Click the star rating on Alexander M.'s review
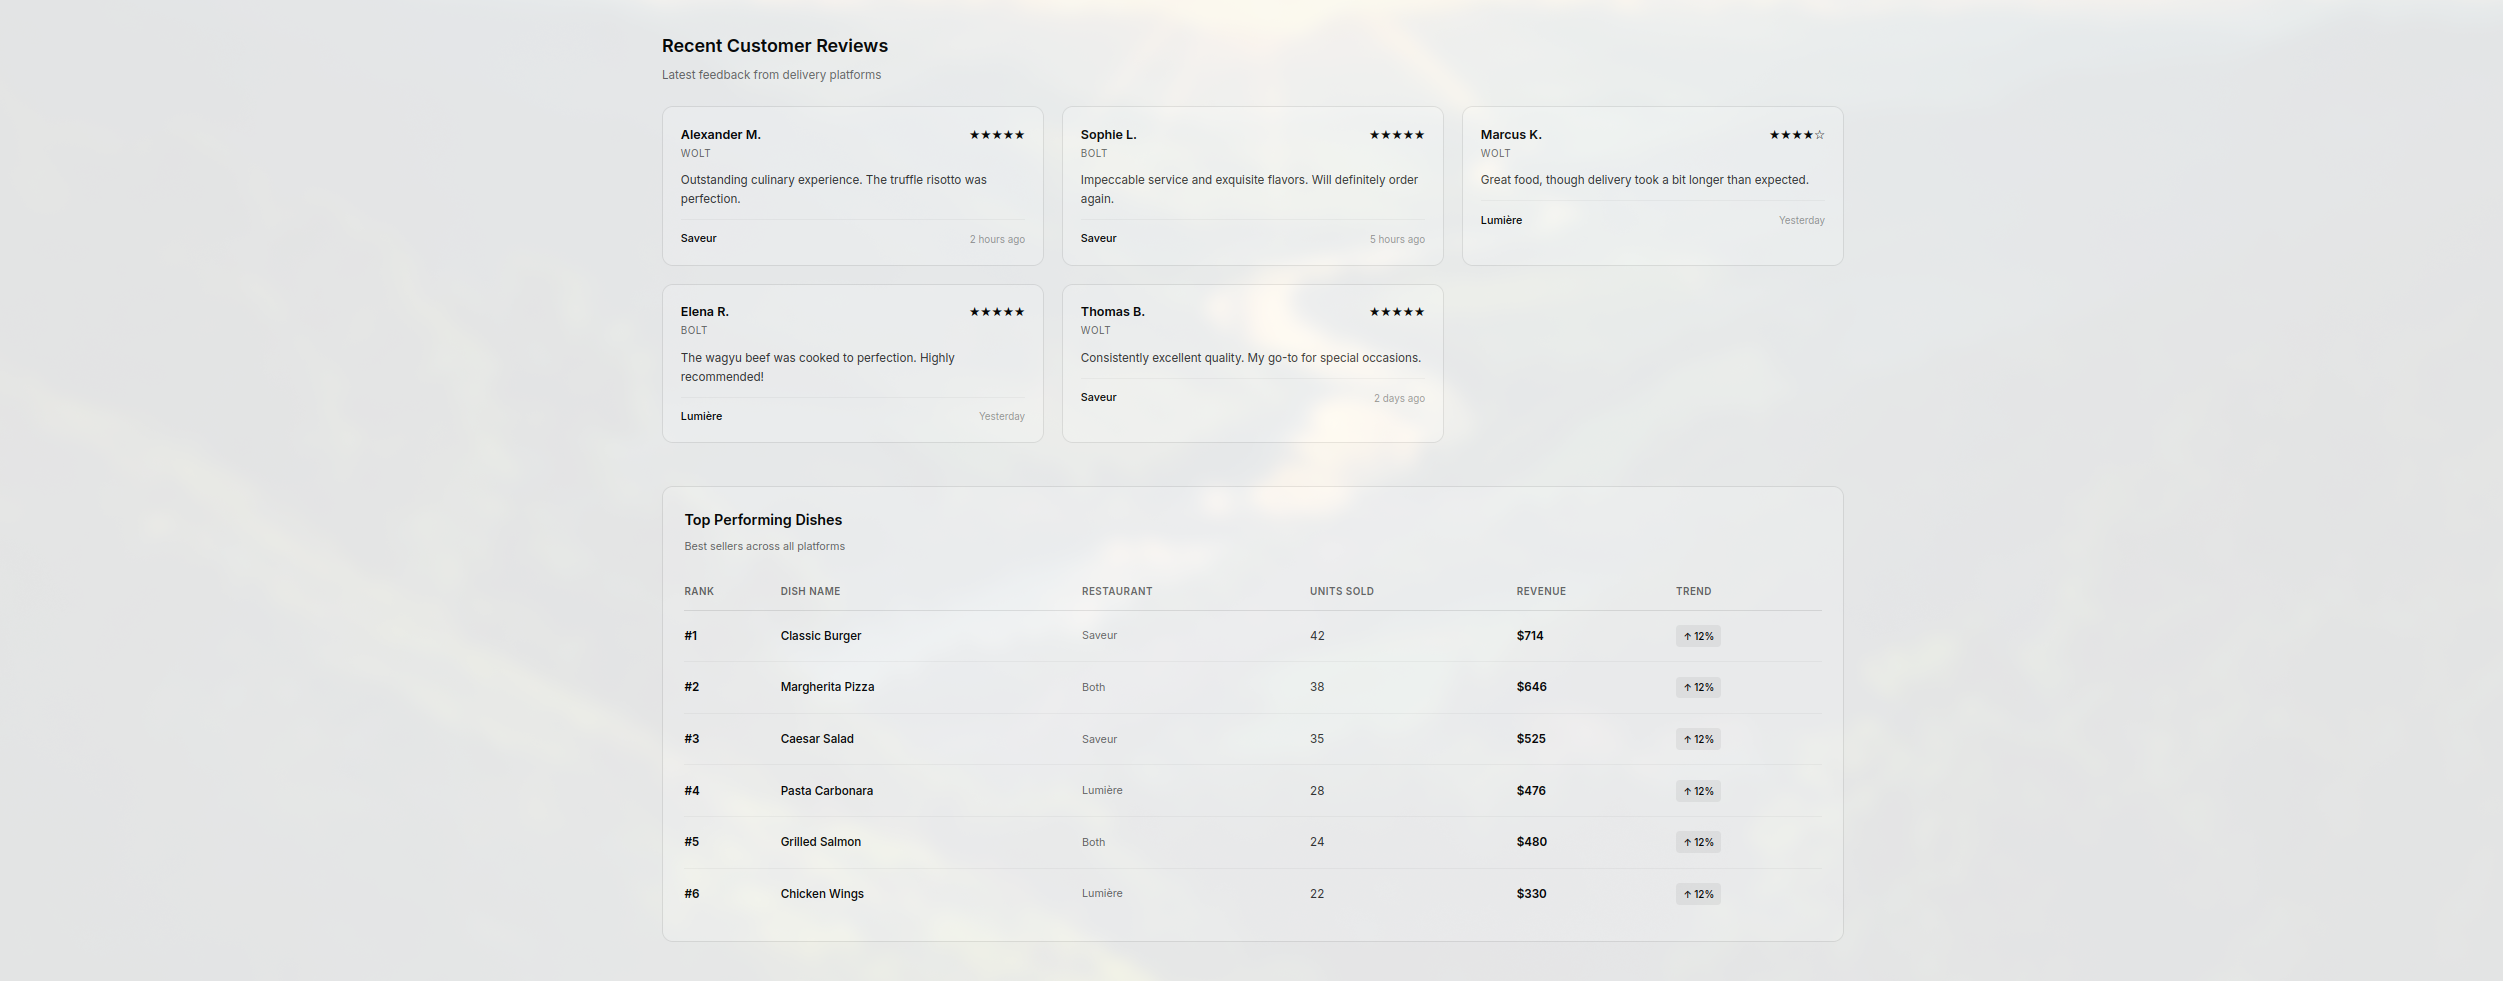2503x981 pixels. tap(996, 135)
